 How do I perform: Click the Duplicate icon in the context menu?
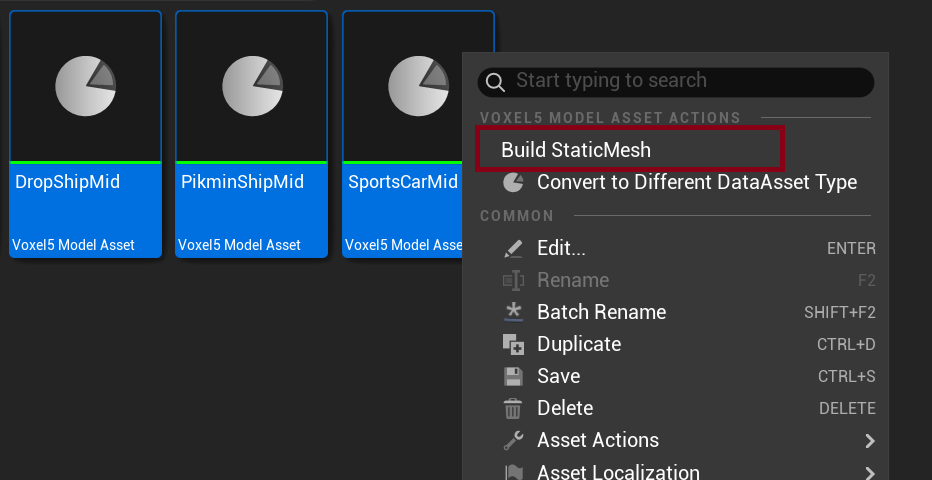tap(513, 344)
